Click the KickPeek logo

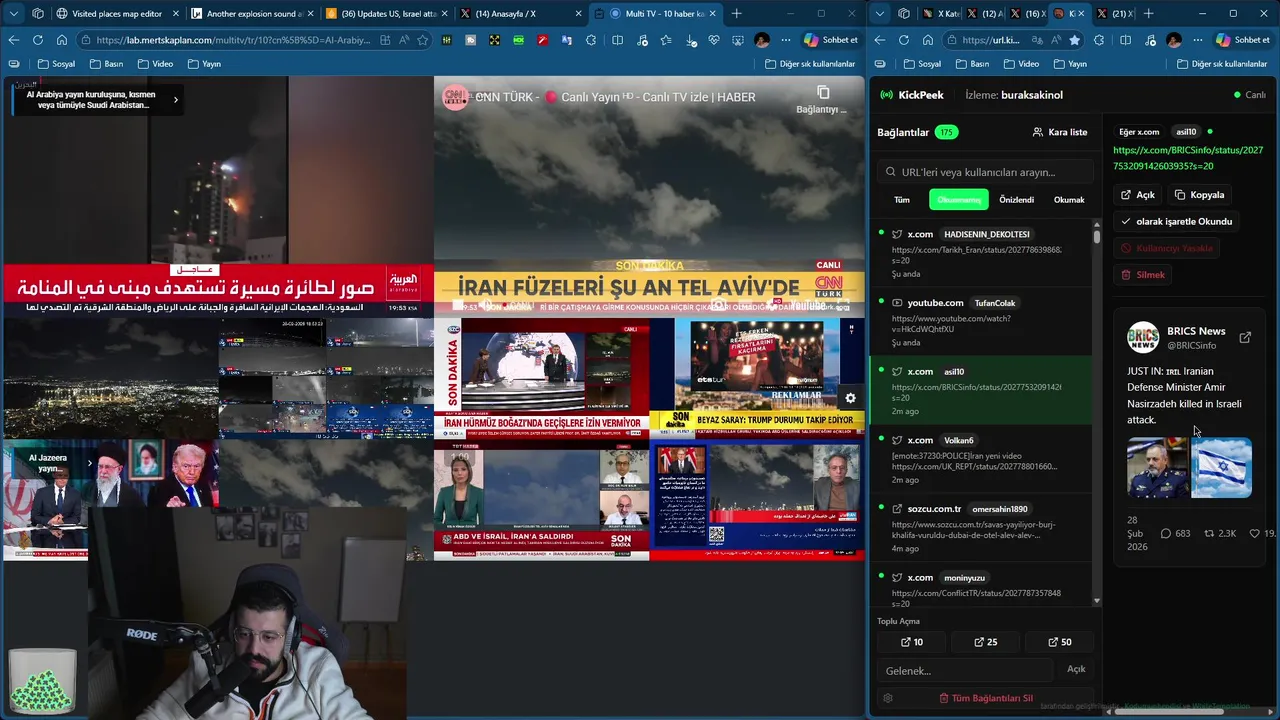(x=911, y=95)
